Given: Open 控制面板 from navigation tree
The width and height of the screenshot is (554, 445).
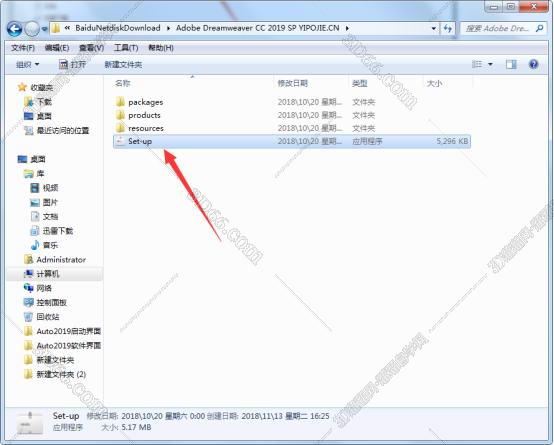Looking at the screenshot, I should 52,303.
